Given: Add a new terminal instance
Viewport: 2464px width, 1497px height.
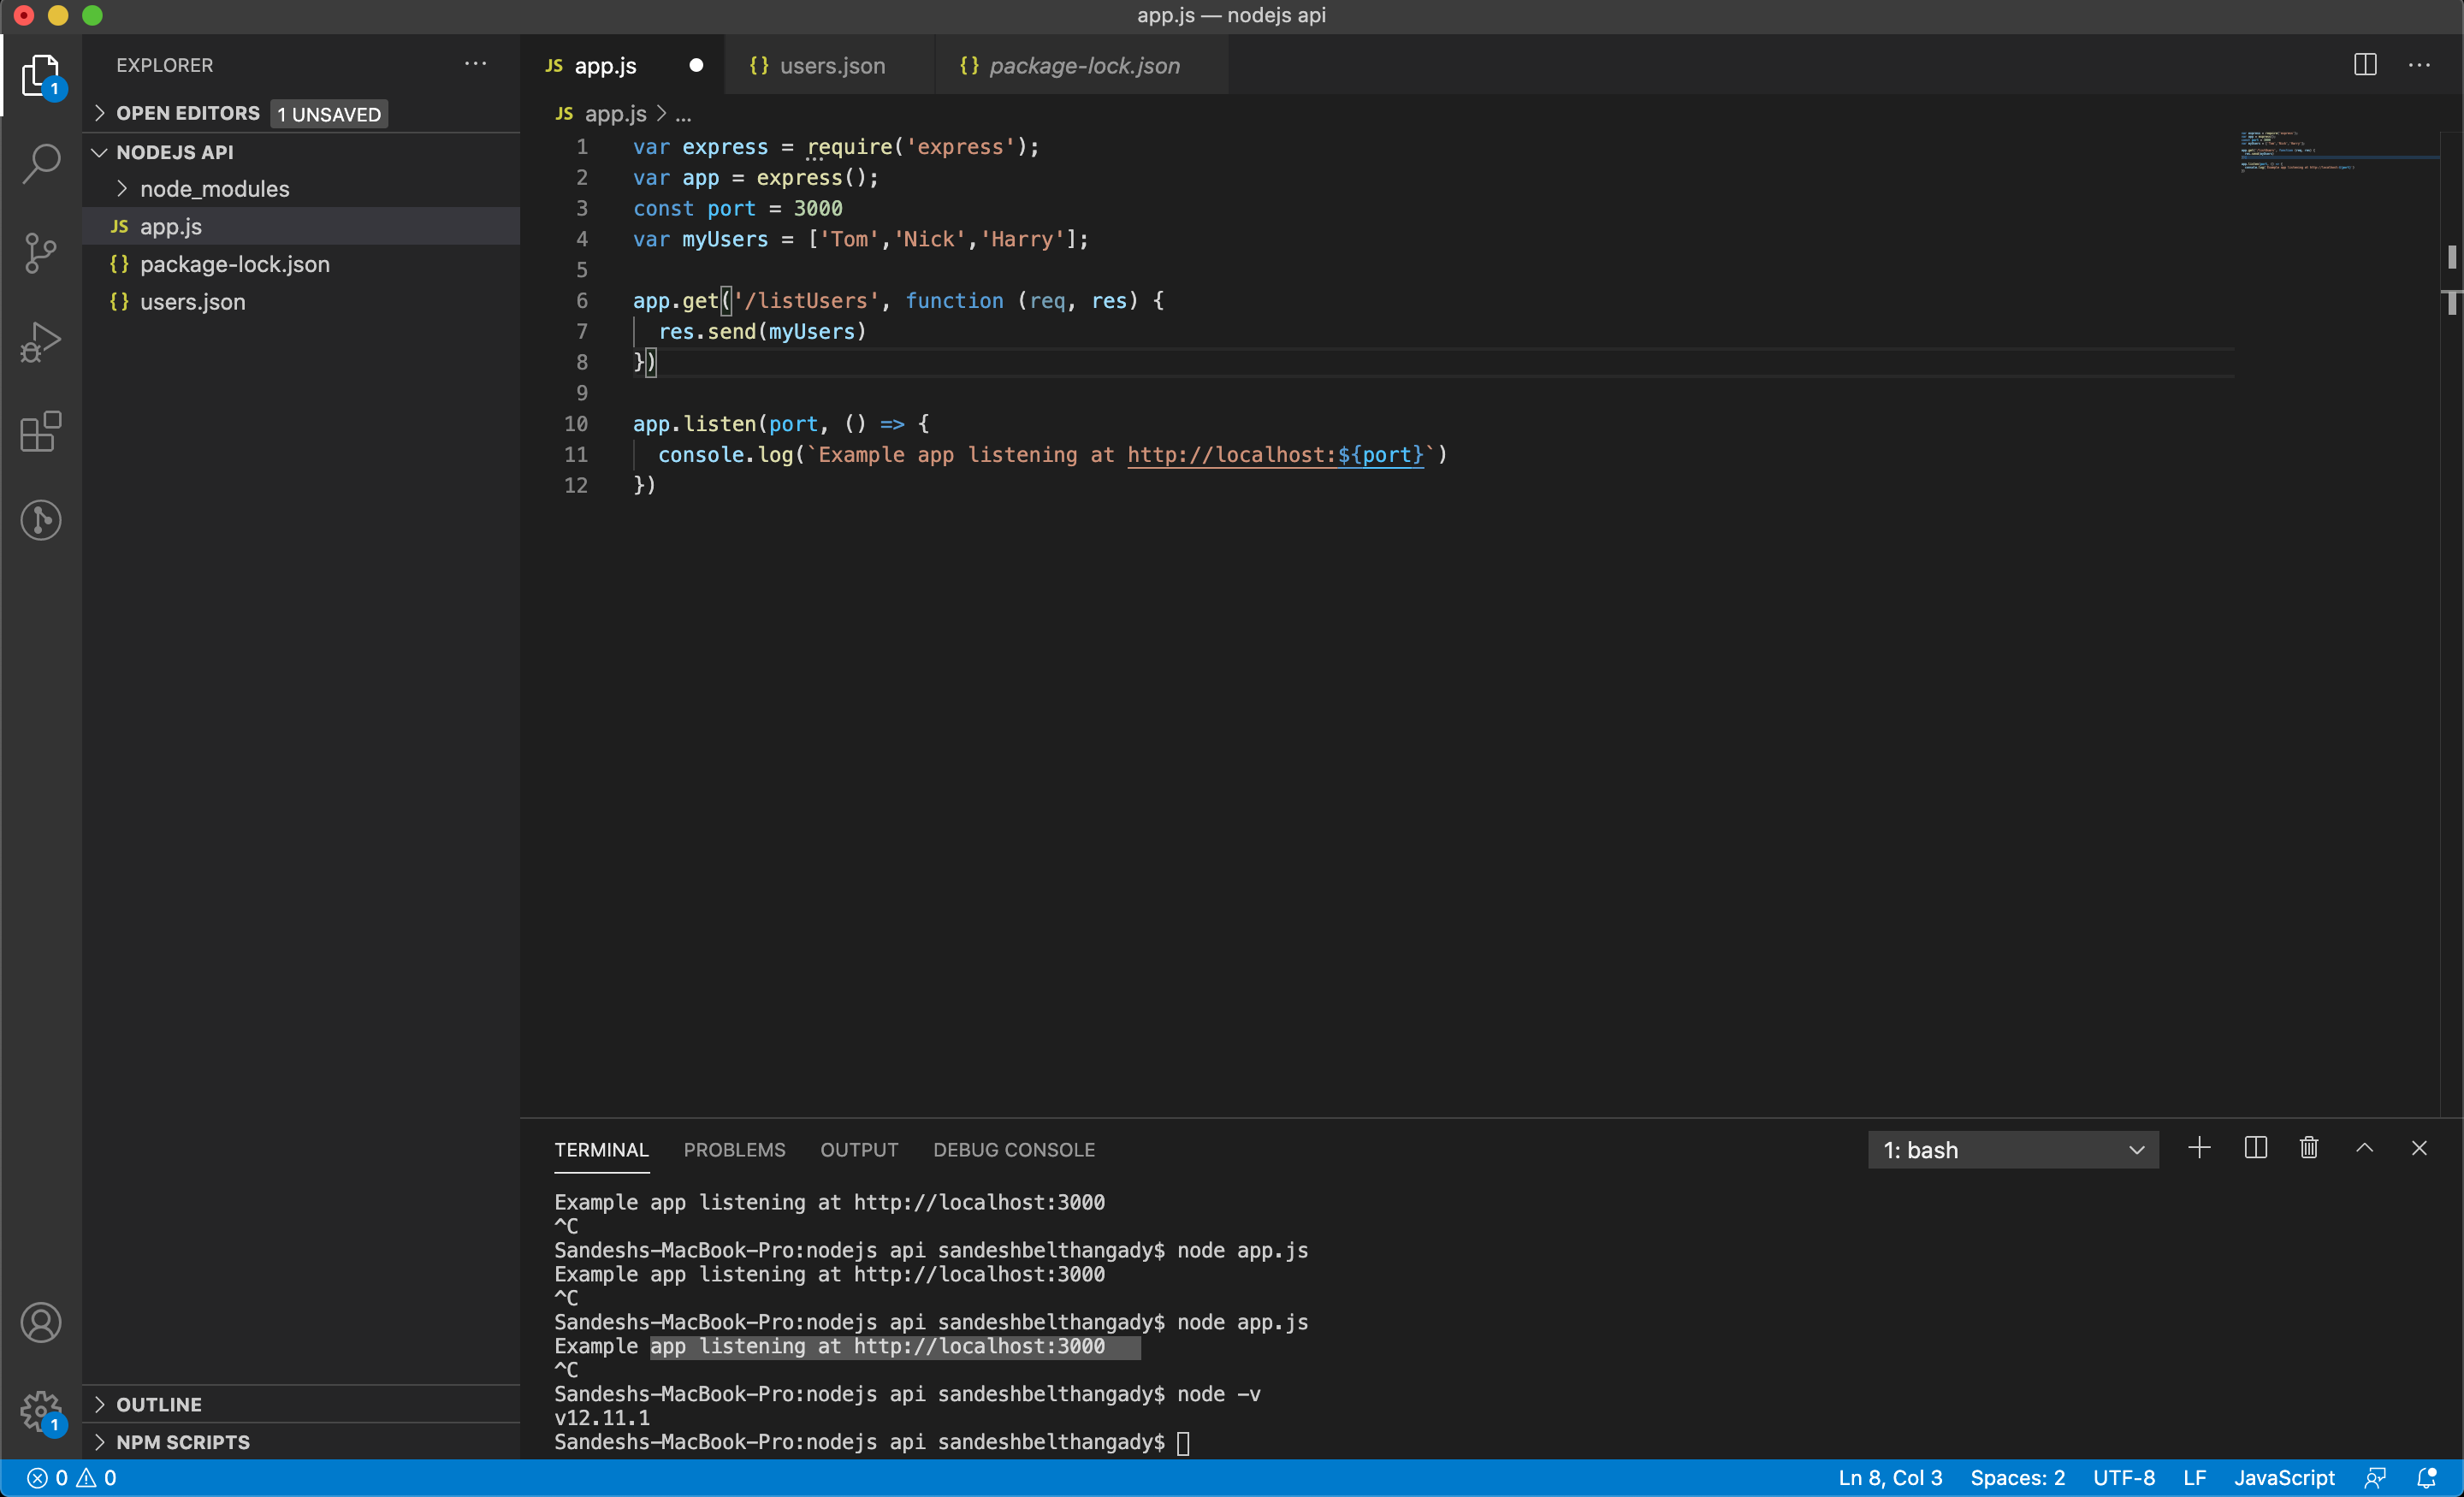Looking at the screenshot, I should pyautogui.click(x=2200, y=1148).
